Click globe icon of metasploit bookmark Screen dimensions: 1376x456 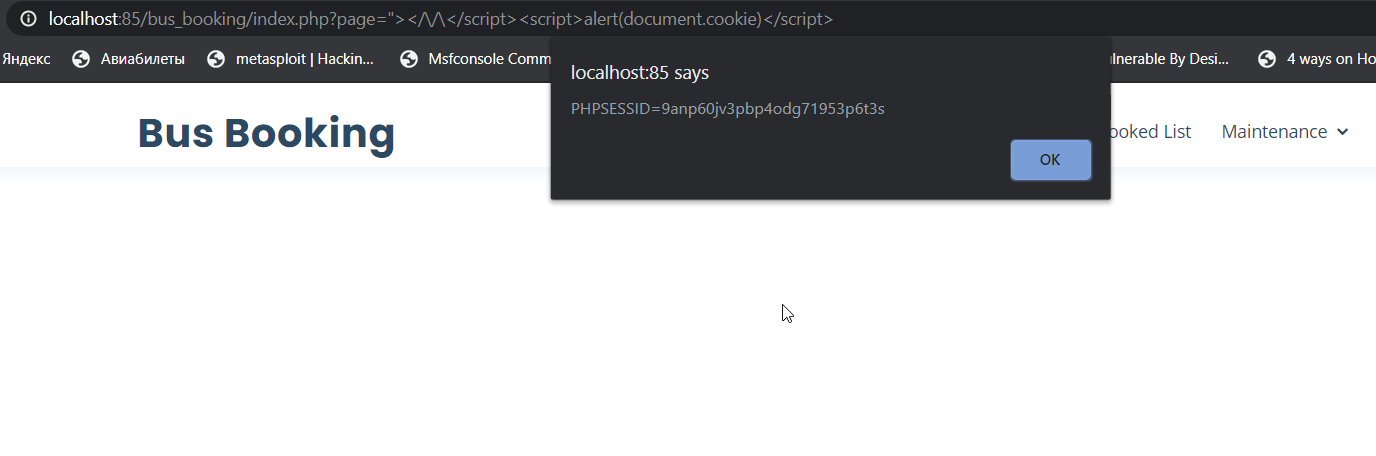point(216,59)
